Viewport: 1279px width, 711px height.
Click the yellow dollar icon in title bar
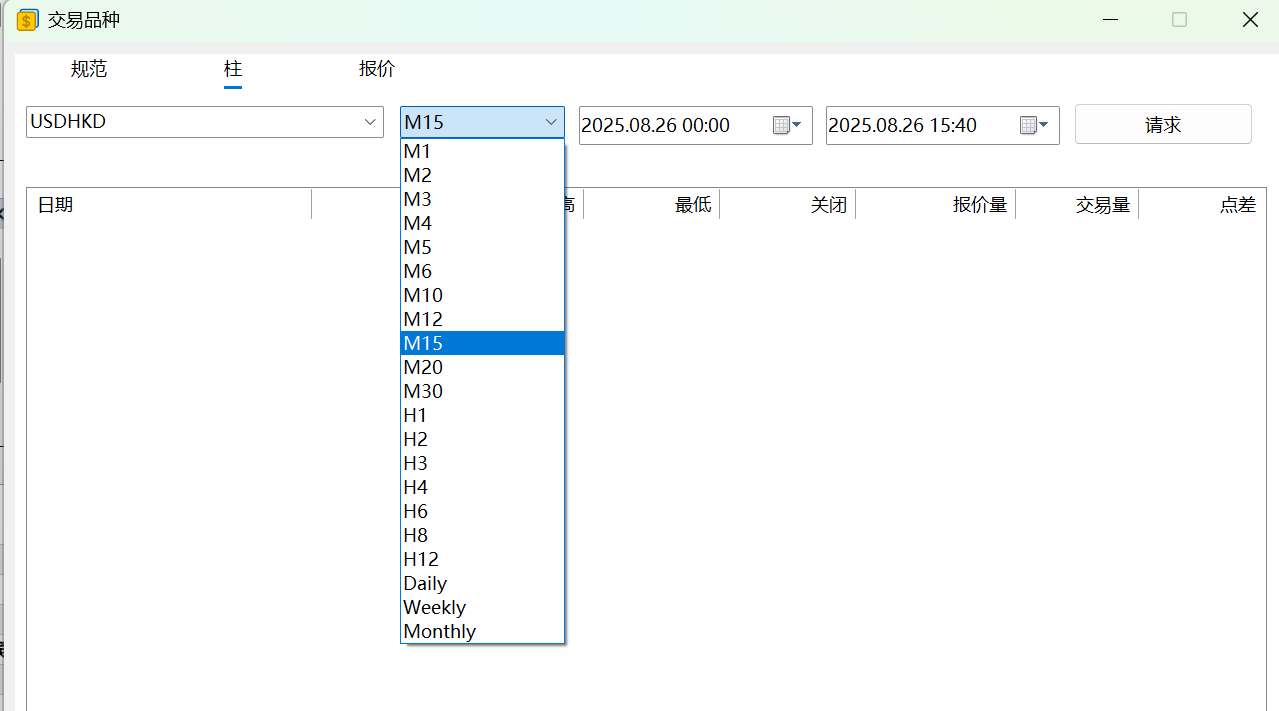(x=26, y=19)
